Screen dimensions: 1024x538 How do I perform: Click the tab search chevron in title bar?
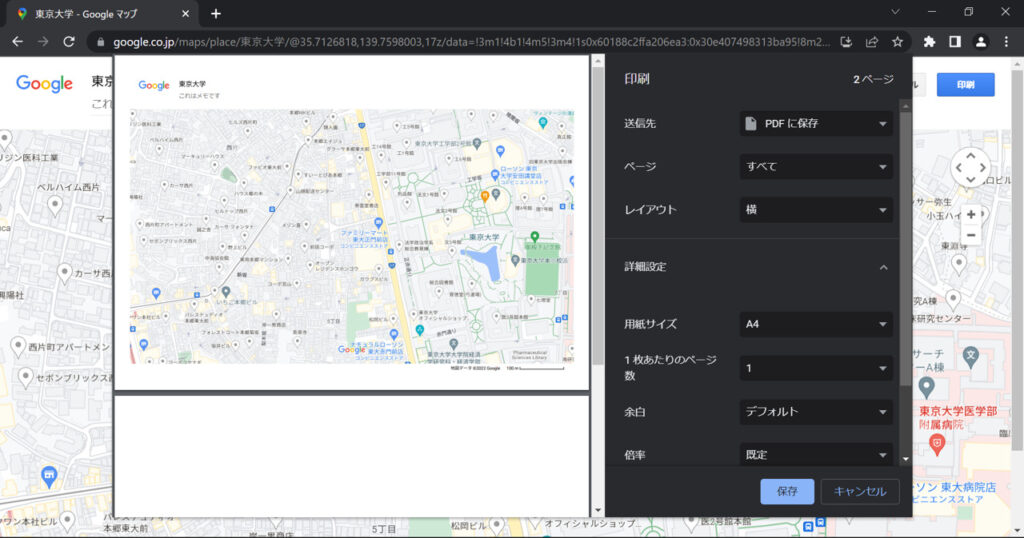(x=895, y=12)
